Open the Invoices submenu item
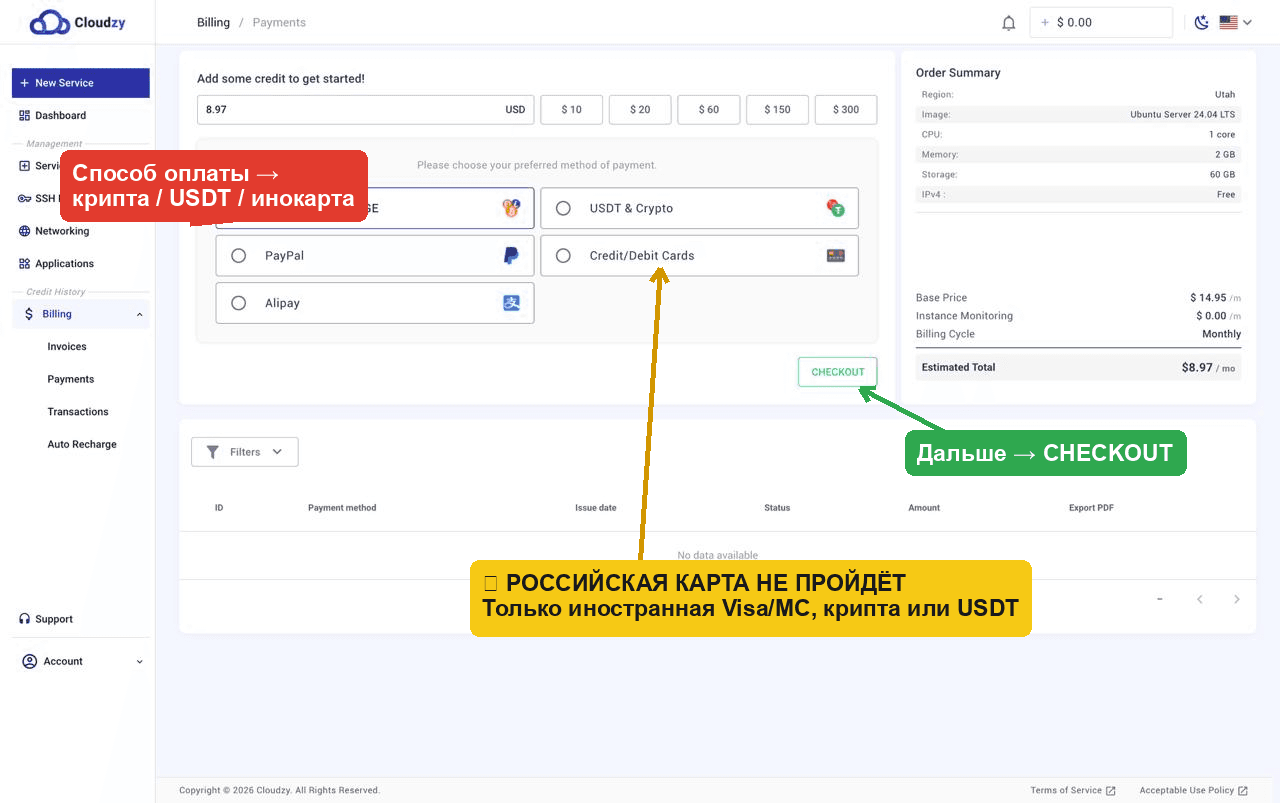The width and height of the screenshot is (1280, 803). [67, 347]
